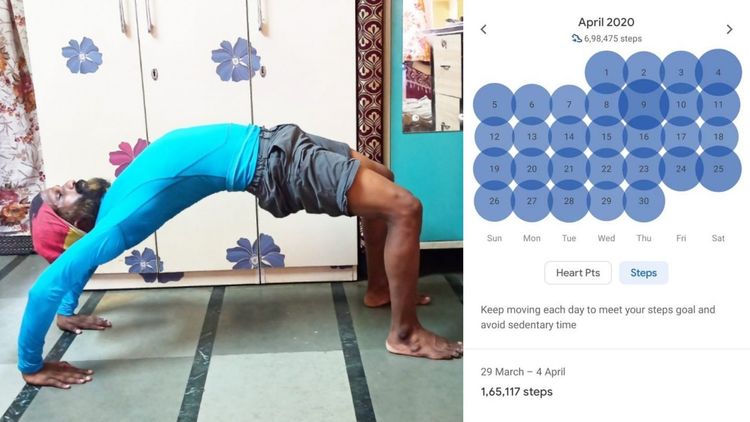This screenshot has width=750, height=422.
Task: Select day 20 bubble
Action: coord(531,169)
